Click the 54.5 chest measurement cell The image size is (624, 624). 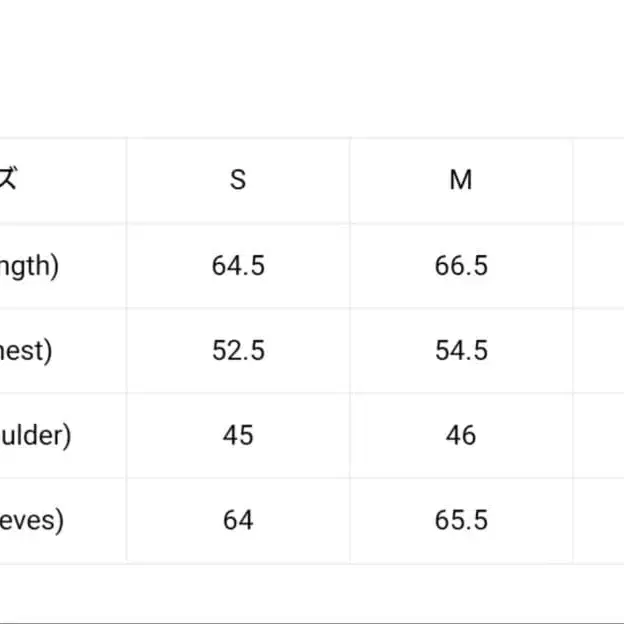click(x=461, y=351)
